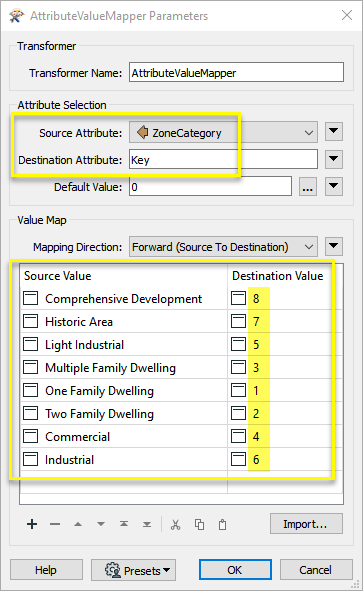Toggle box beside destination value 6

tap(238, 459)
